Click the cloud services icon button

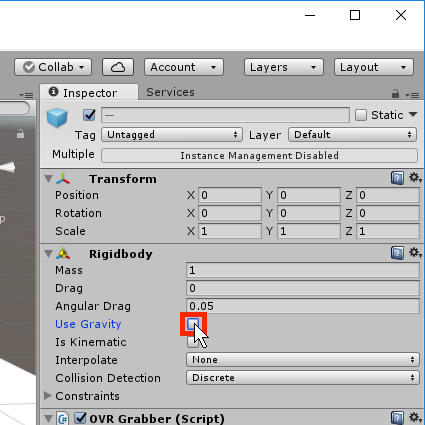pyautogui.click(x=118, y=67)
